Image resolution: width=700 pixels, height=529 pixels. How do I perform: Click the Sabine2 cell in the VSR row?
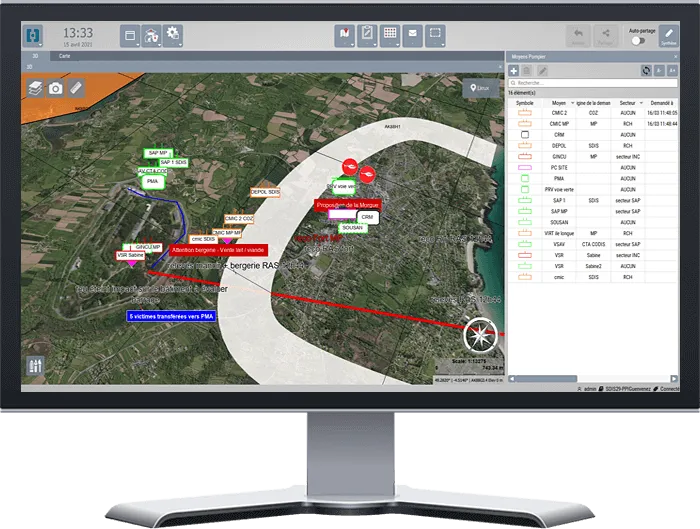point(593,266)
